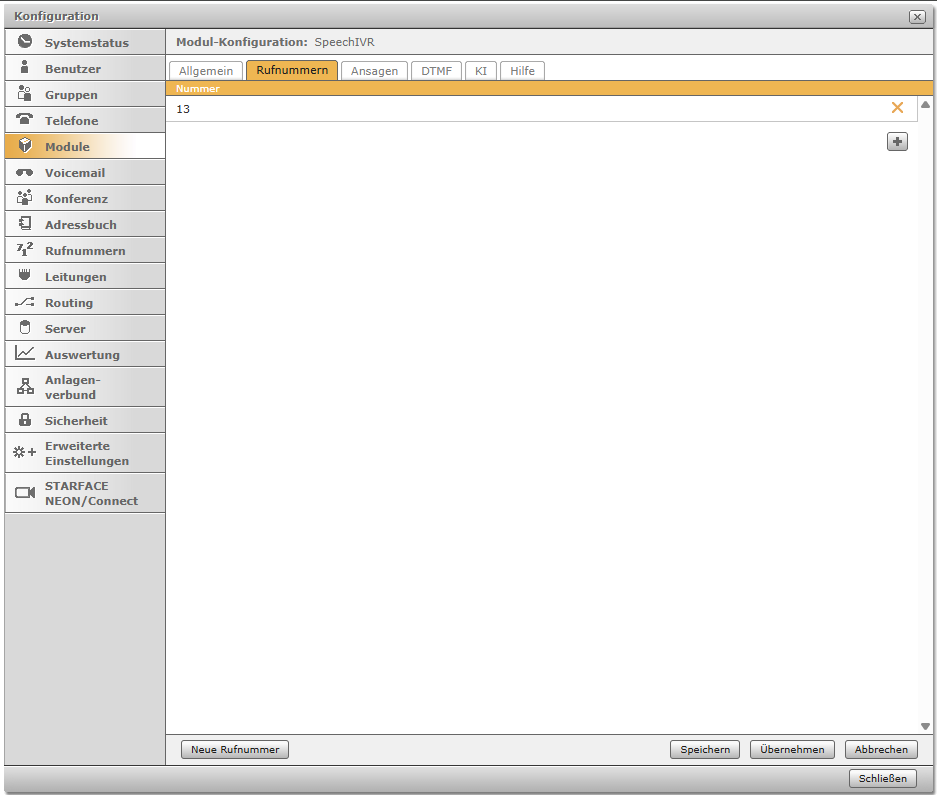Delete number 13 with orange X

tap(897, 108)
